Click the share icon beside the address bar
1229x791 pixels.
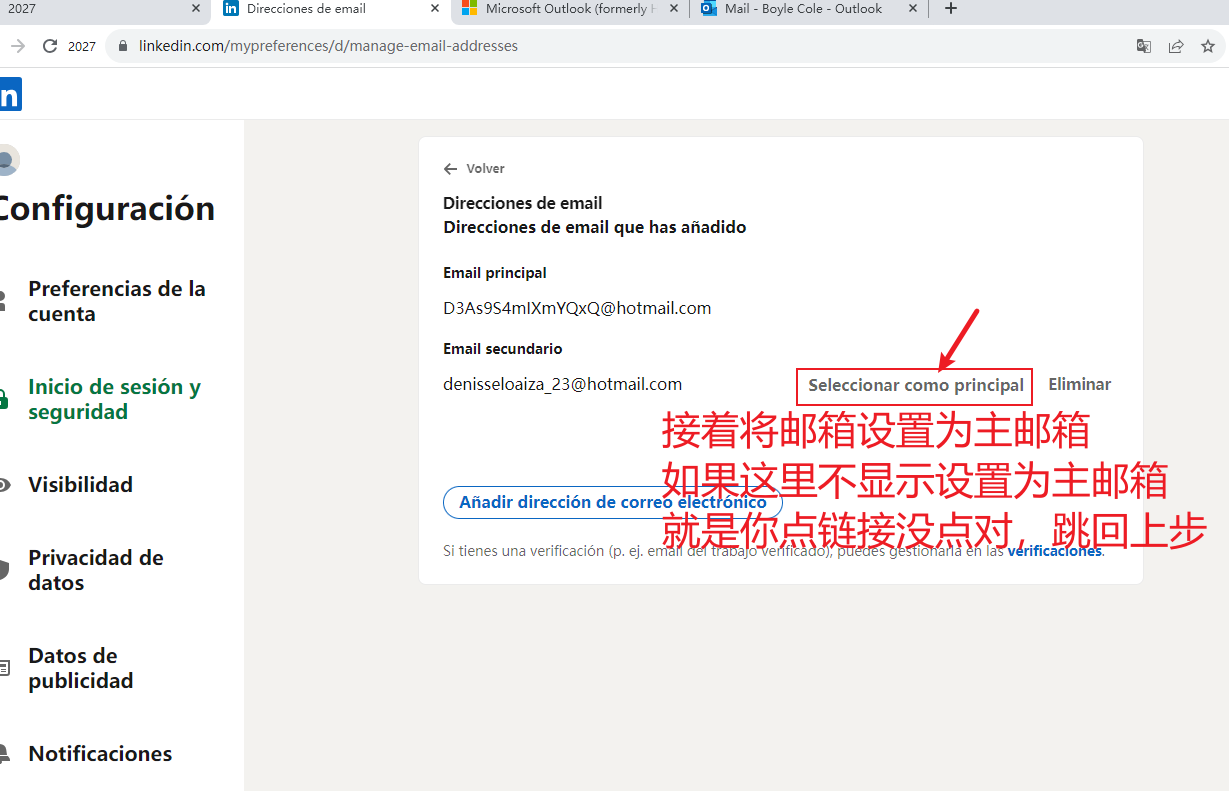pos(1176,46)
